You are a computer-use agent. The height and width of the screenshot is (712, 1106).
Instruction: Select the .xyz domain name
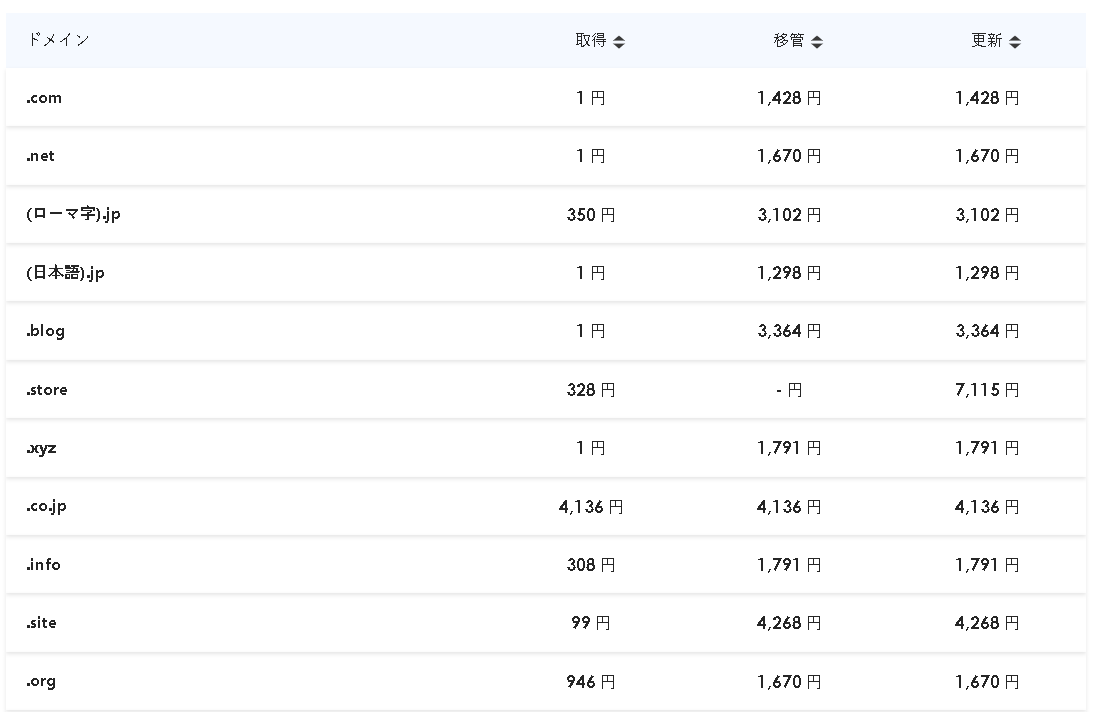(x=42, y=449)
